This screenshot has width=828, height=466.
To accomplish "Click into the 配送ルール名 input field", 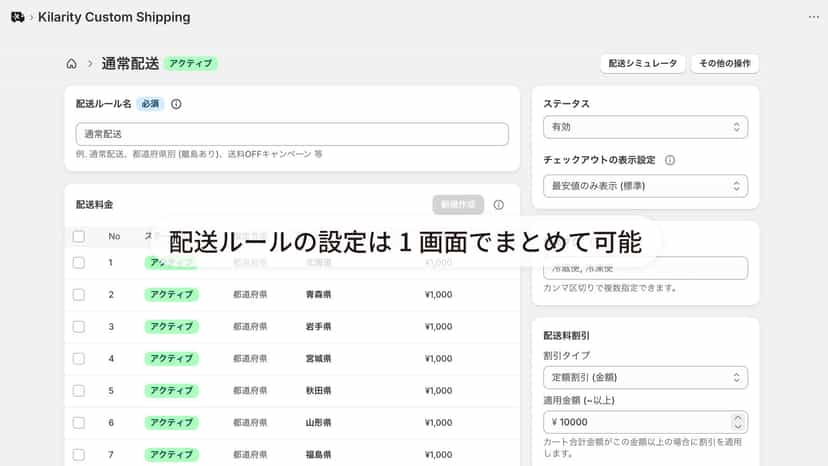I will (x=292, y=134).
